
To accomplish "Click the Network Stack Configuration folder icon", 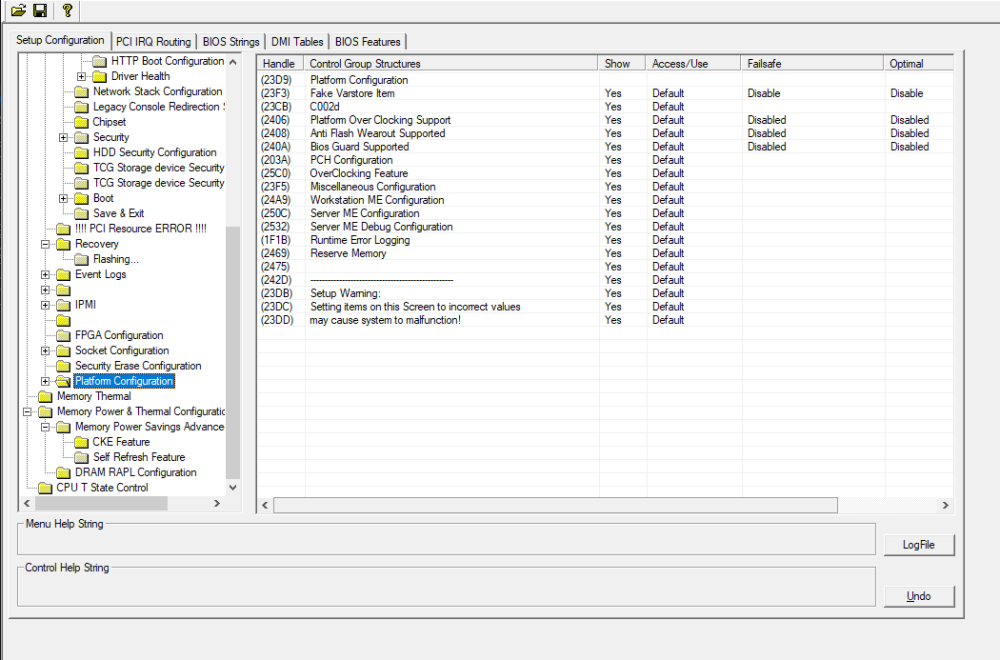I will (82, 92).
